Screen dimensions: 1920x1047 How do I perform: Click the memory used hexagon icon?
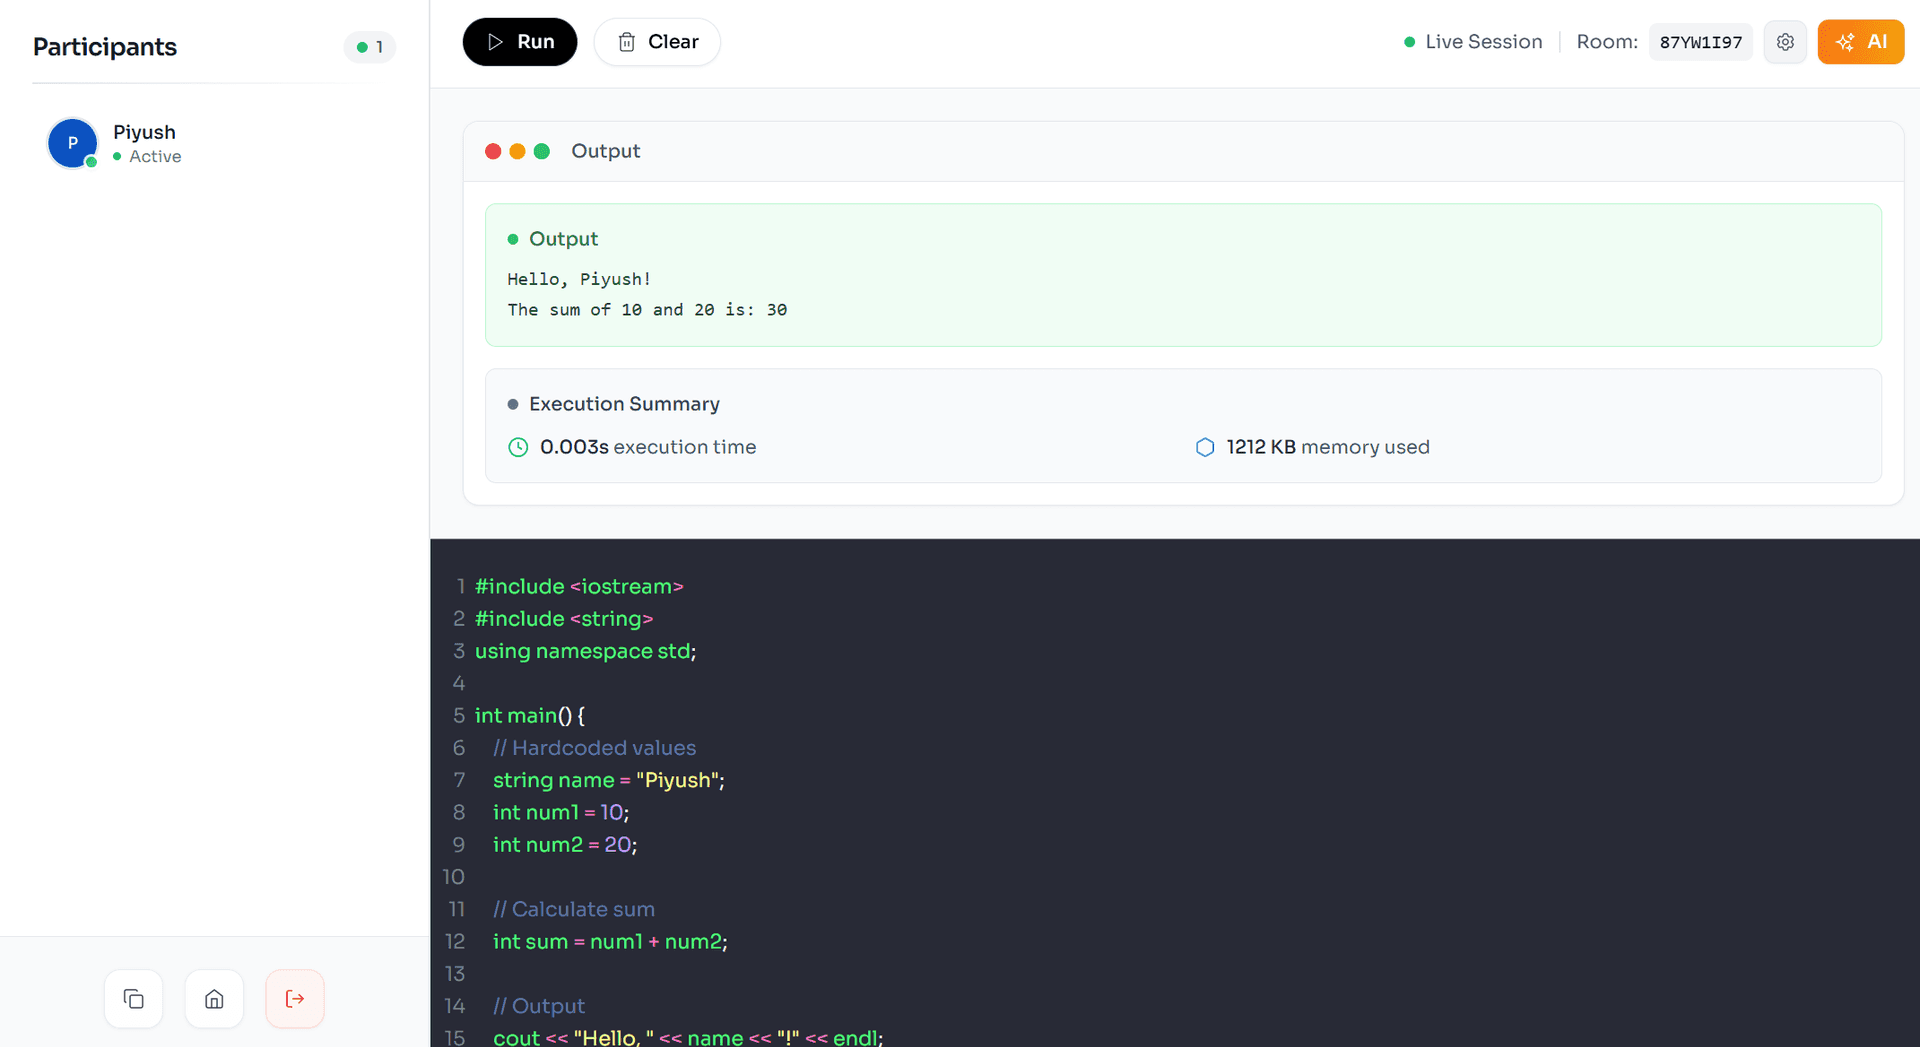pos(1205,447)
